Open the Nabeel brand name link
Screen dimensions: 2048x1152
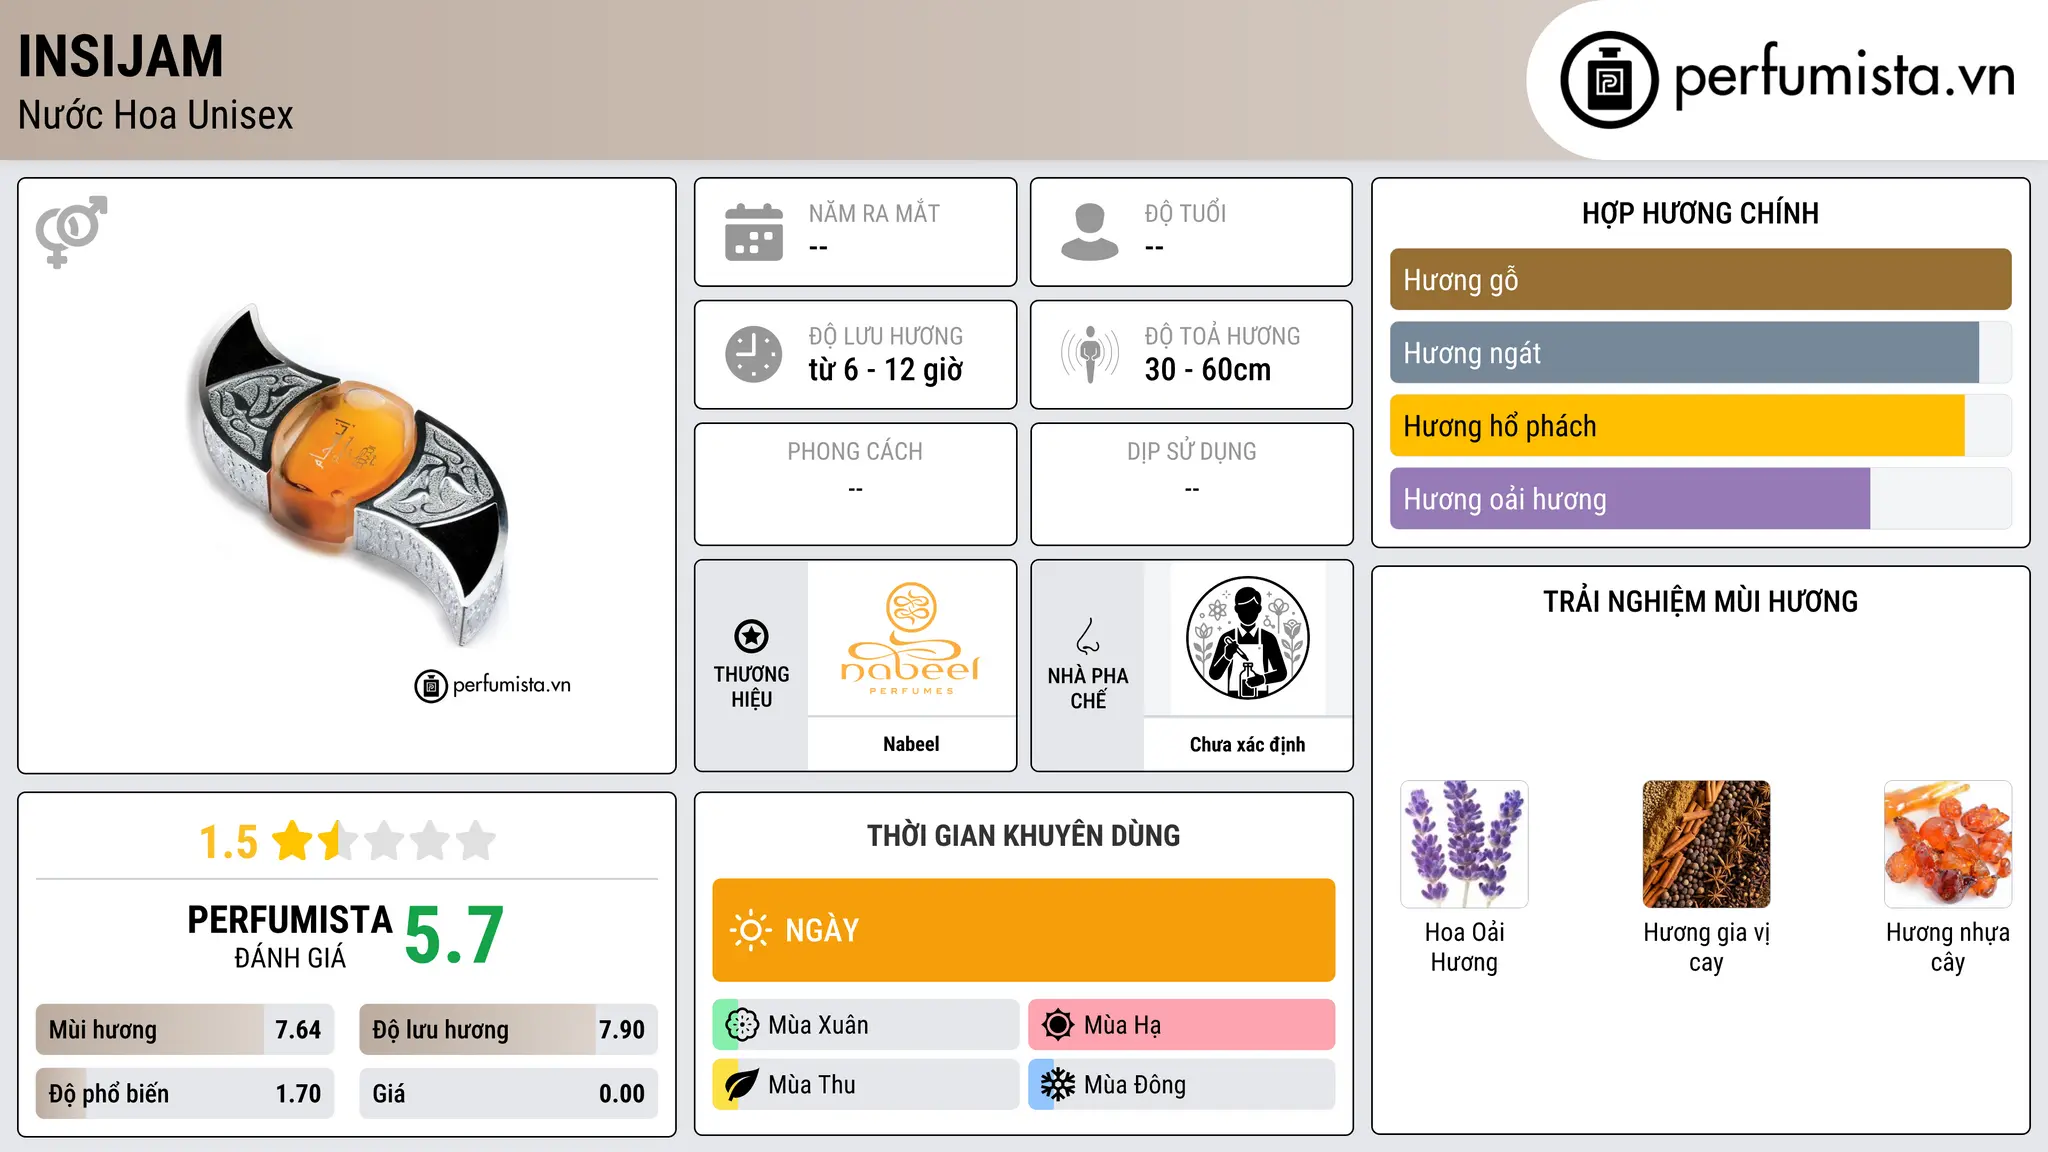coord(911,744)
